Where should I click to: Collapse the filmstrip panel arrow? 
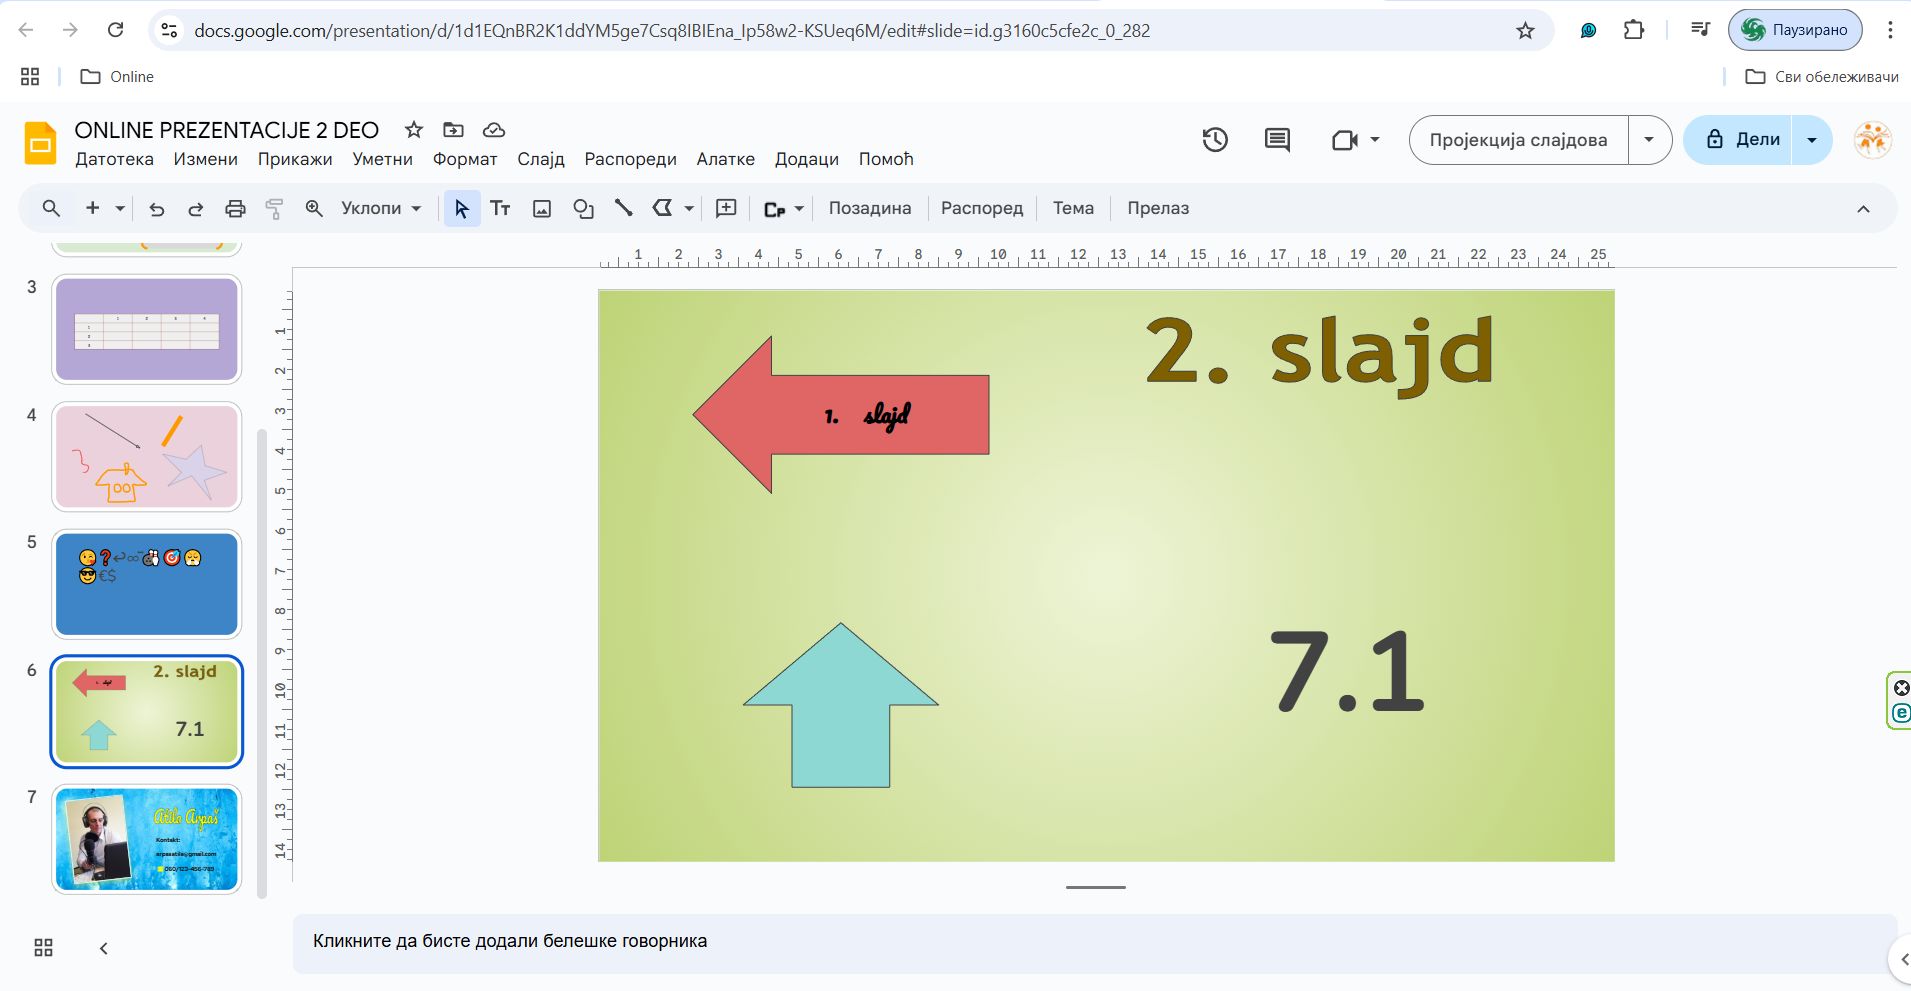tap(104, 948)
